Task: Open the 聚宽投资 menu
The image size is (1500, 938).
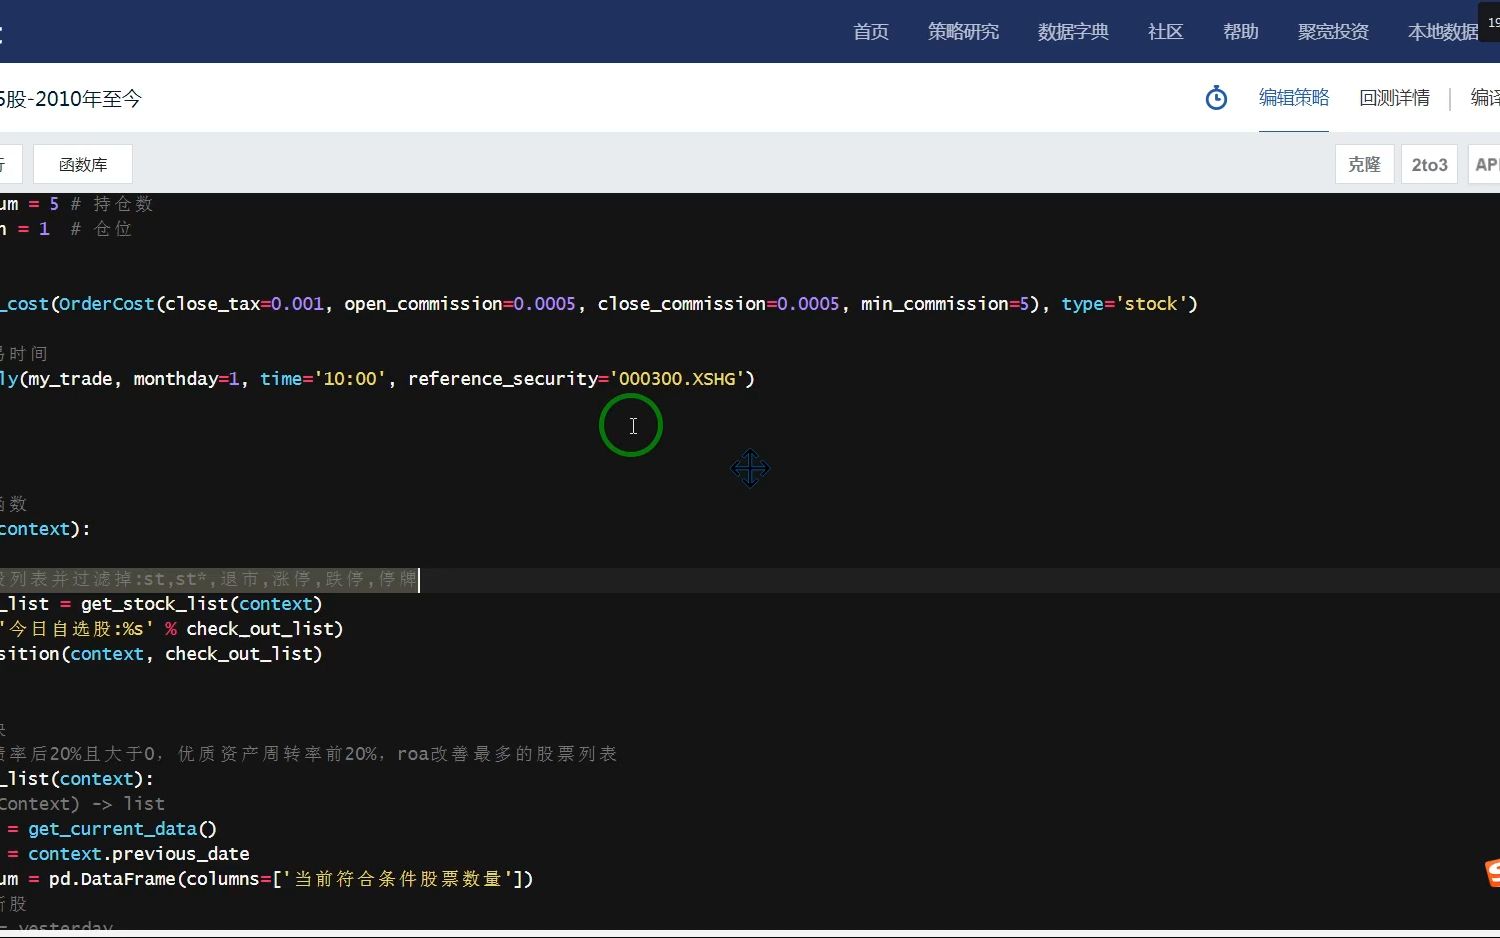Action: (1333, 32)
